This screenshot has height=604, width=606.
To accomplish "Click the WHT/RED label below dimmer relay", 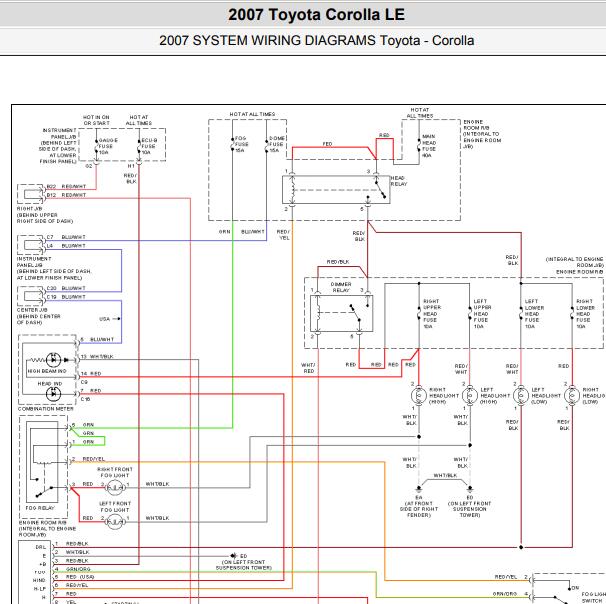I will 308,368.
